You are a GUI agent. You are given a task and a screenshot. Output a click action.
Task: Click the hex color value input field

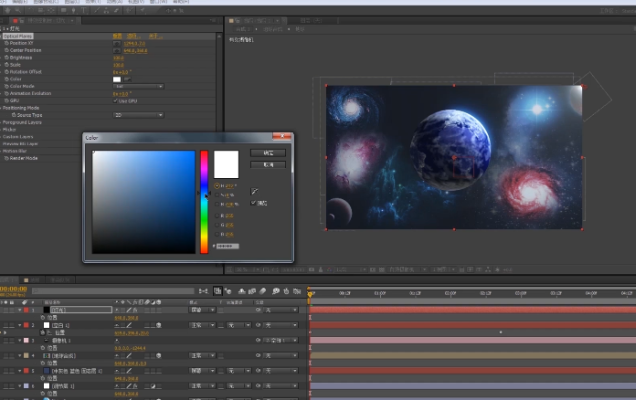coord(228,245)
